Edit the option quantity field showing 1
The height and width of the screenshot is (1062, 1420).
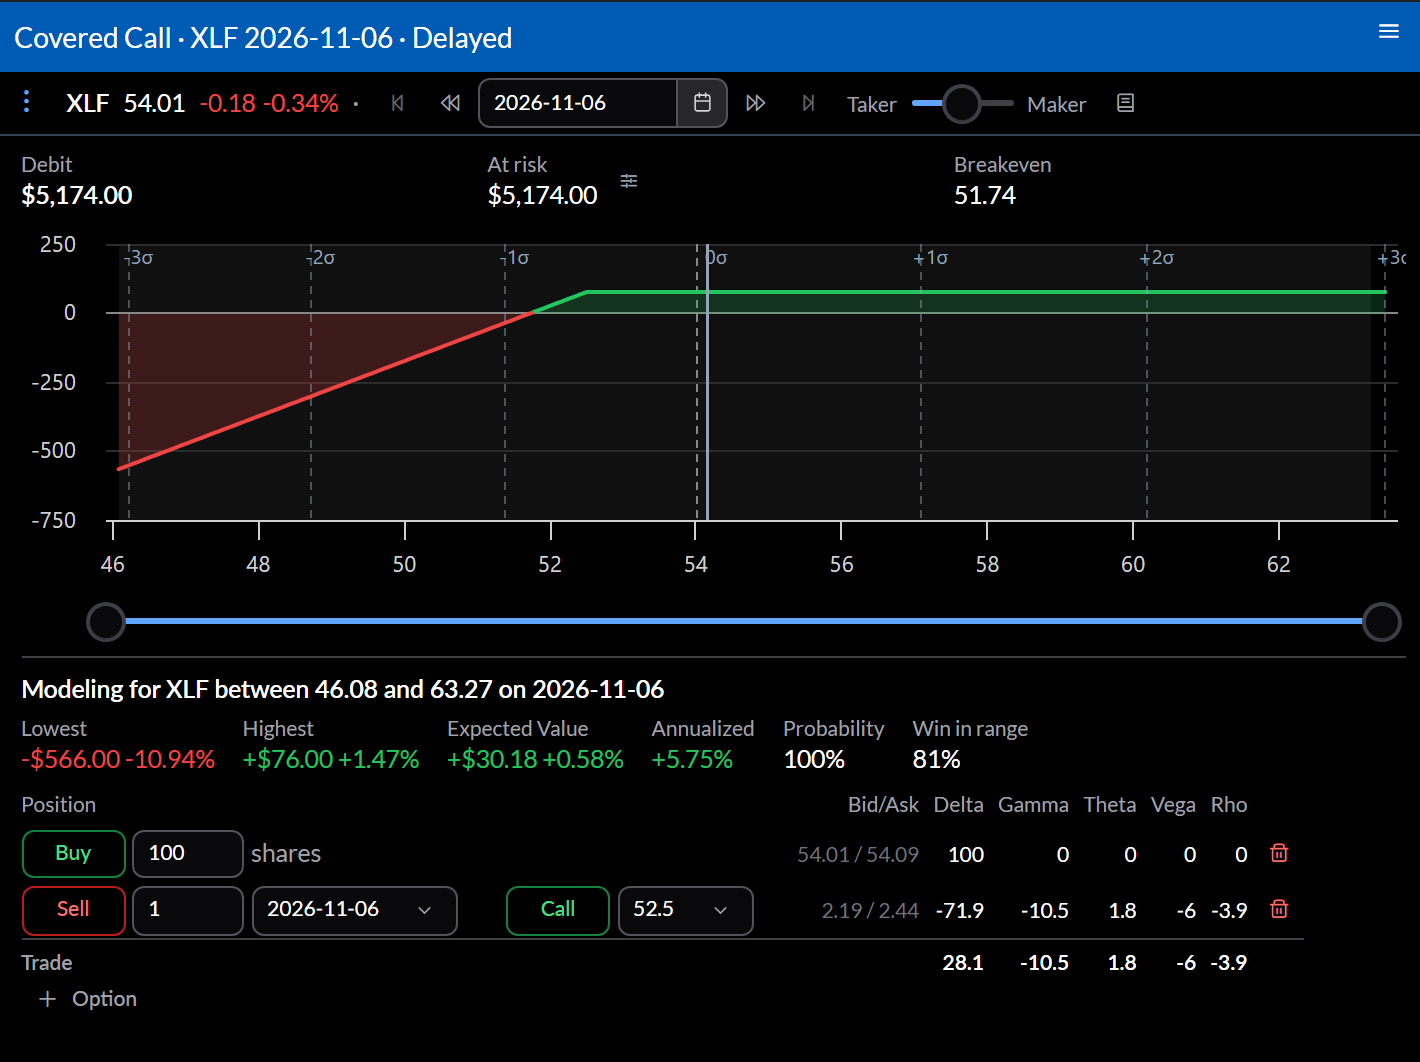[x=188, y=909]
